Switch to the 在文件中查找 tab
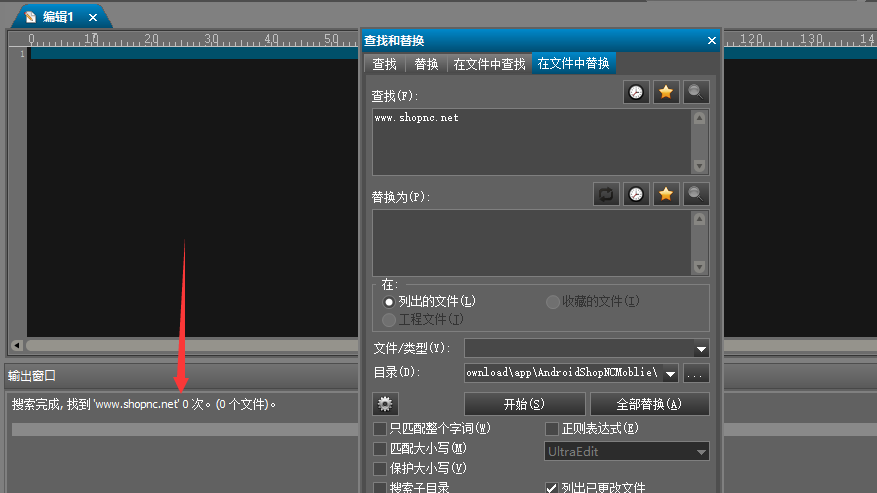This screenshot has width=877, height=493. tap(489, 64)
